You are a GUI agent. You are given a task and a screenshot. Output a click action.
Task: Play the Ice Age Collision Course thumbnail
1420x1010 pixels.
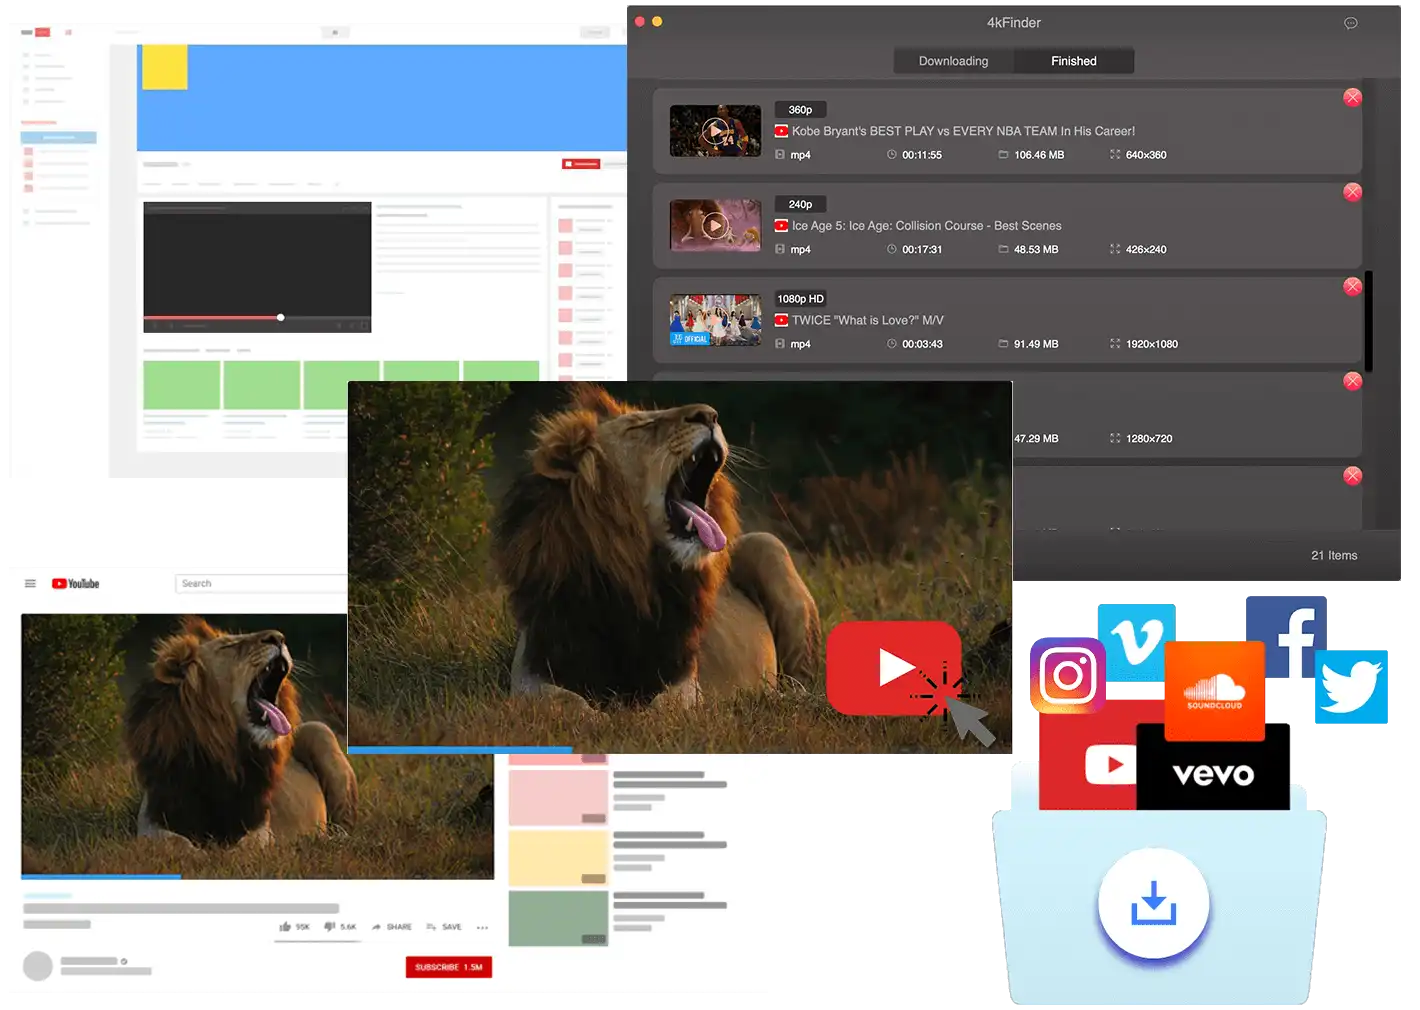[x=715, y=226]
